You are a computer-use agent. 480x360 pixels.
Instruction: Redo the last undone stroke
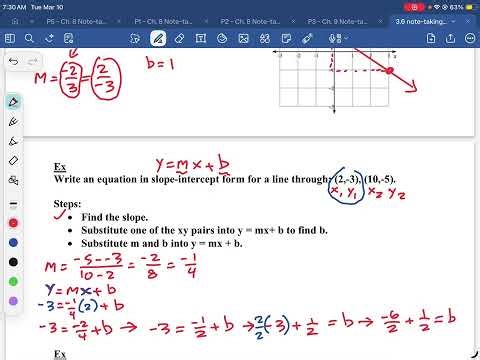pos(33,61)
